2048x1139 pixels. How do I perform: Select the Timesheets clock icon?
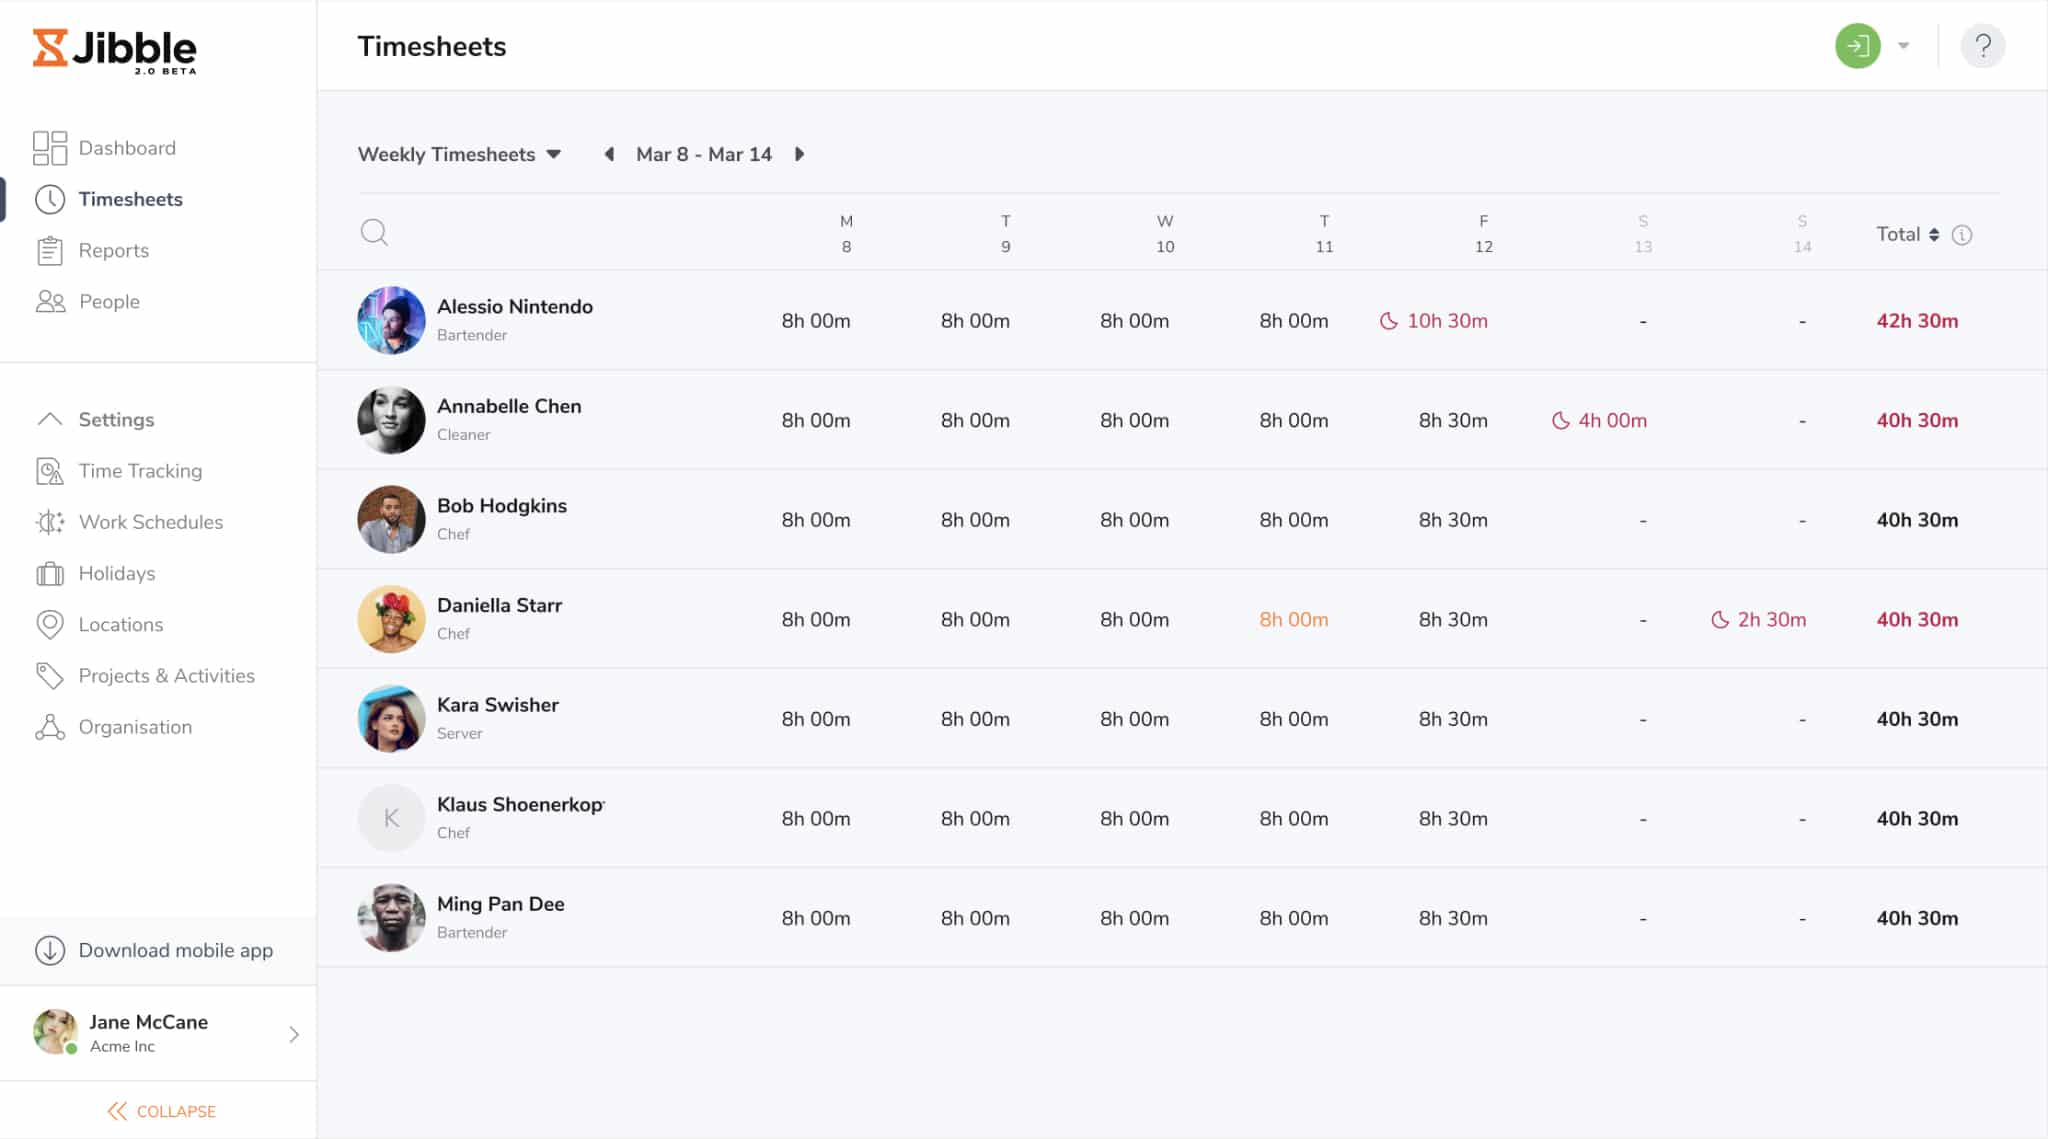click(51, 199)
